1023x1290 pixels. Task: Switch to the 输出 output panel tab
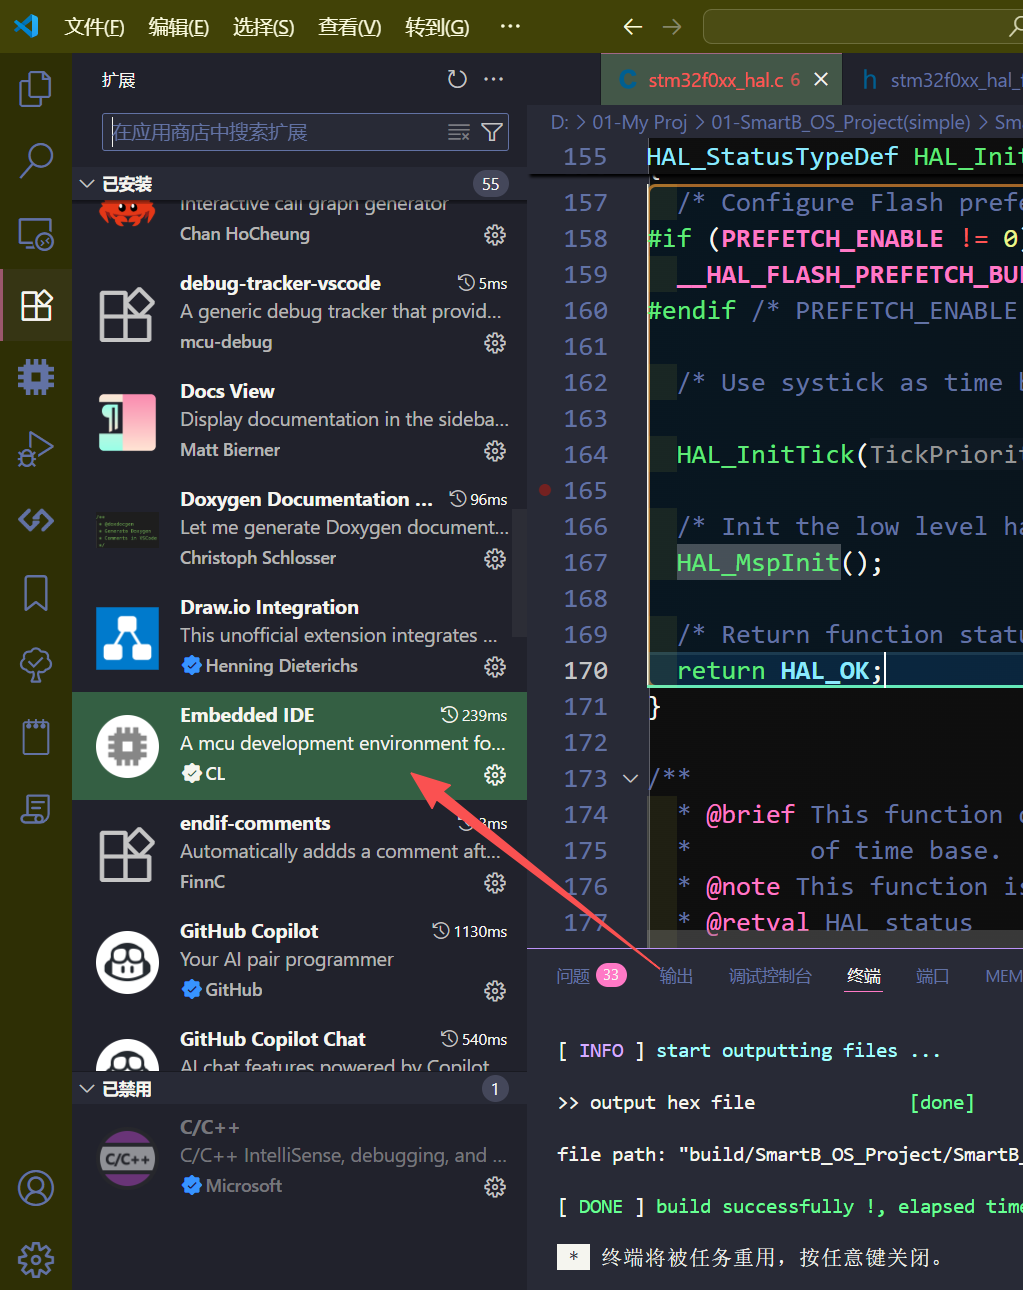(676, 976)
